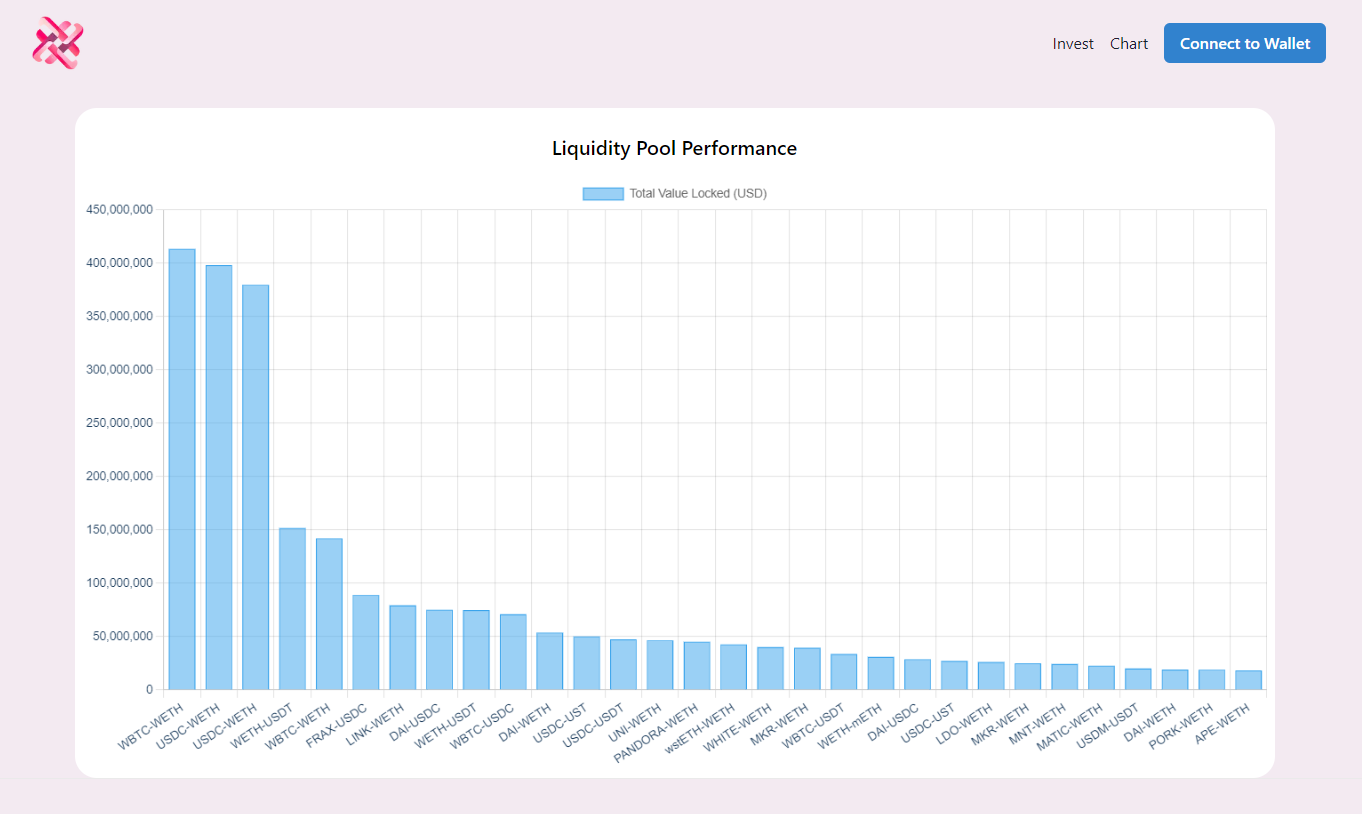Click the Liquidity Pool Performance title
This screenshot has width=1362, height=814.
point(675,149)
